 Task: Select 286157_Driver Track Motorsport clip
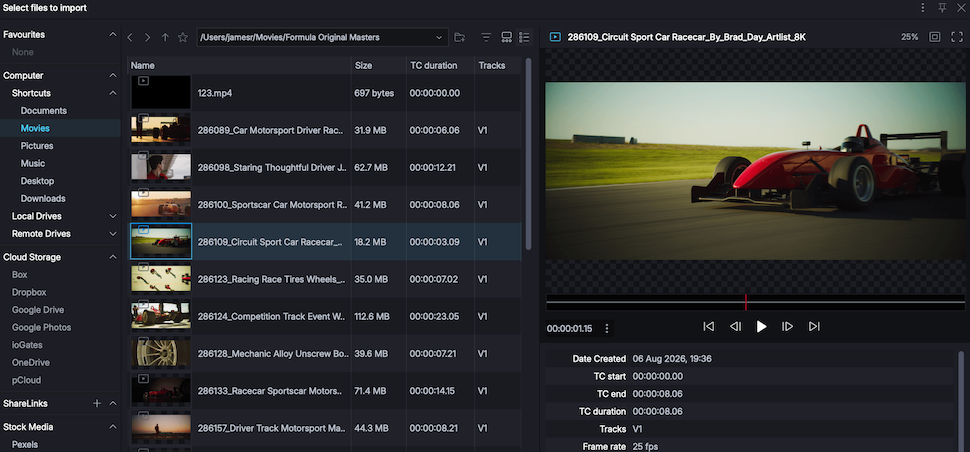(324, 428)
